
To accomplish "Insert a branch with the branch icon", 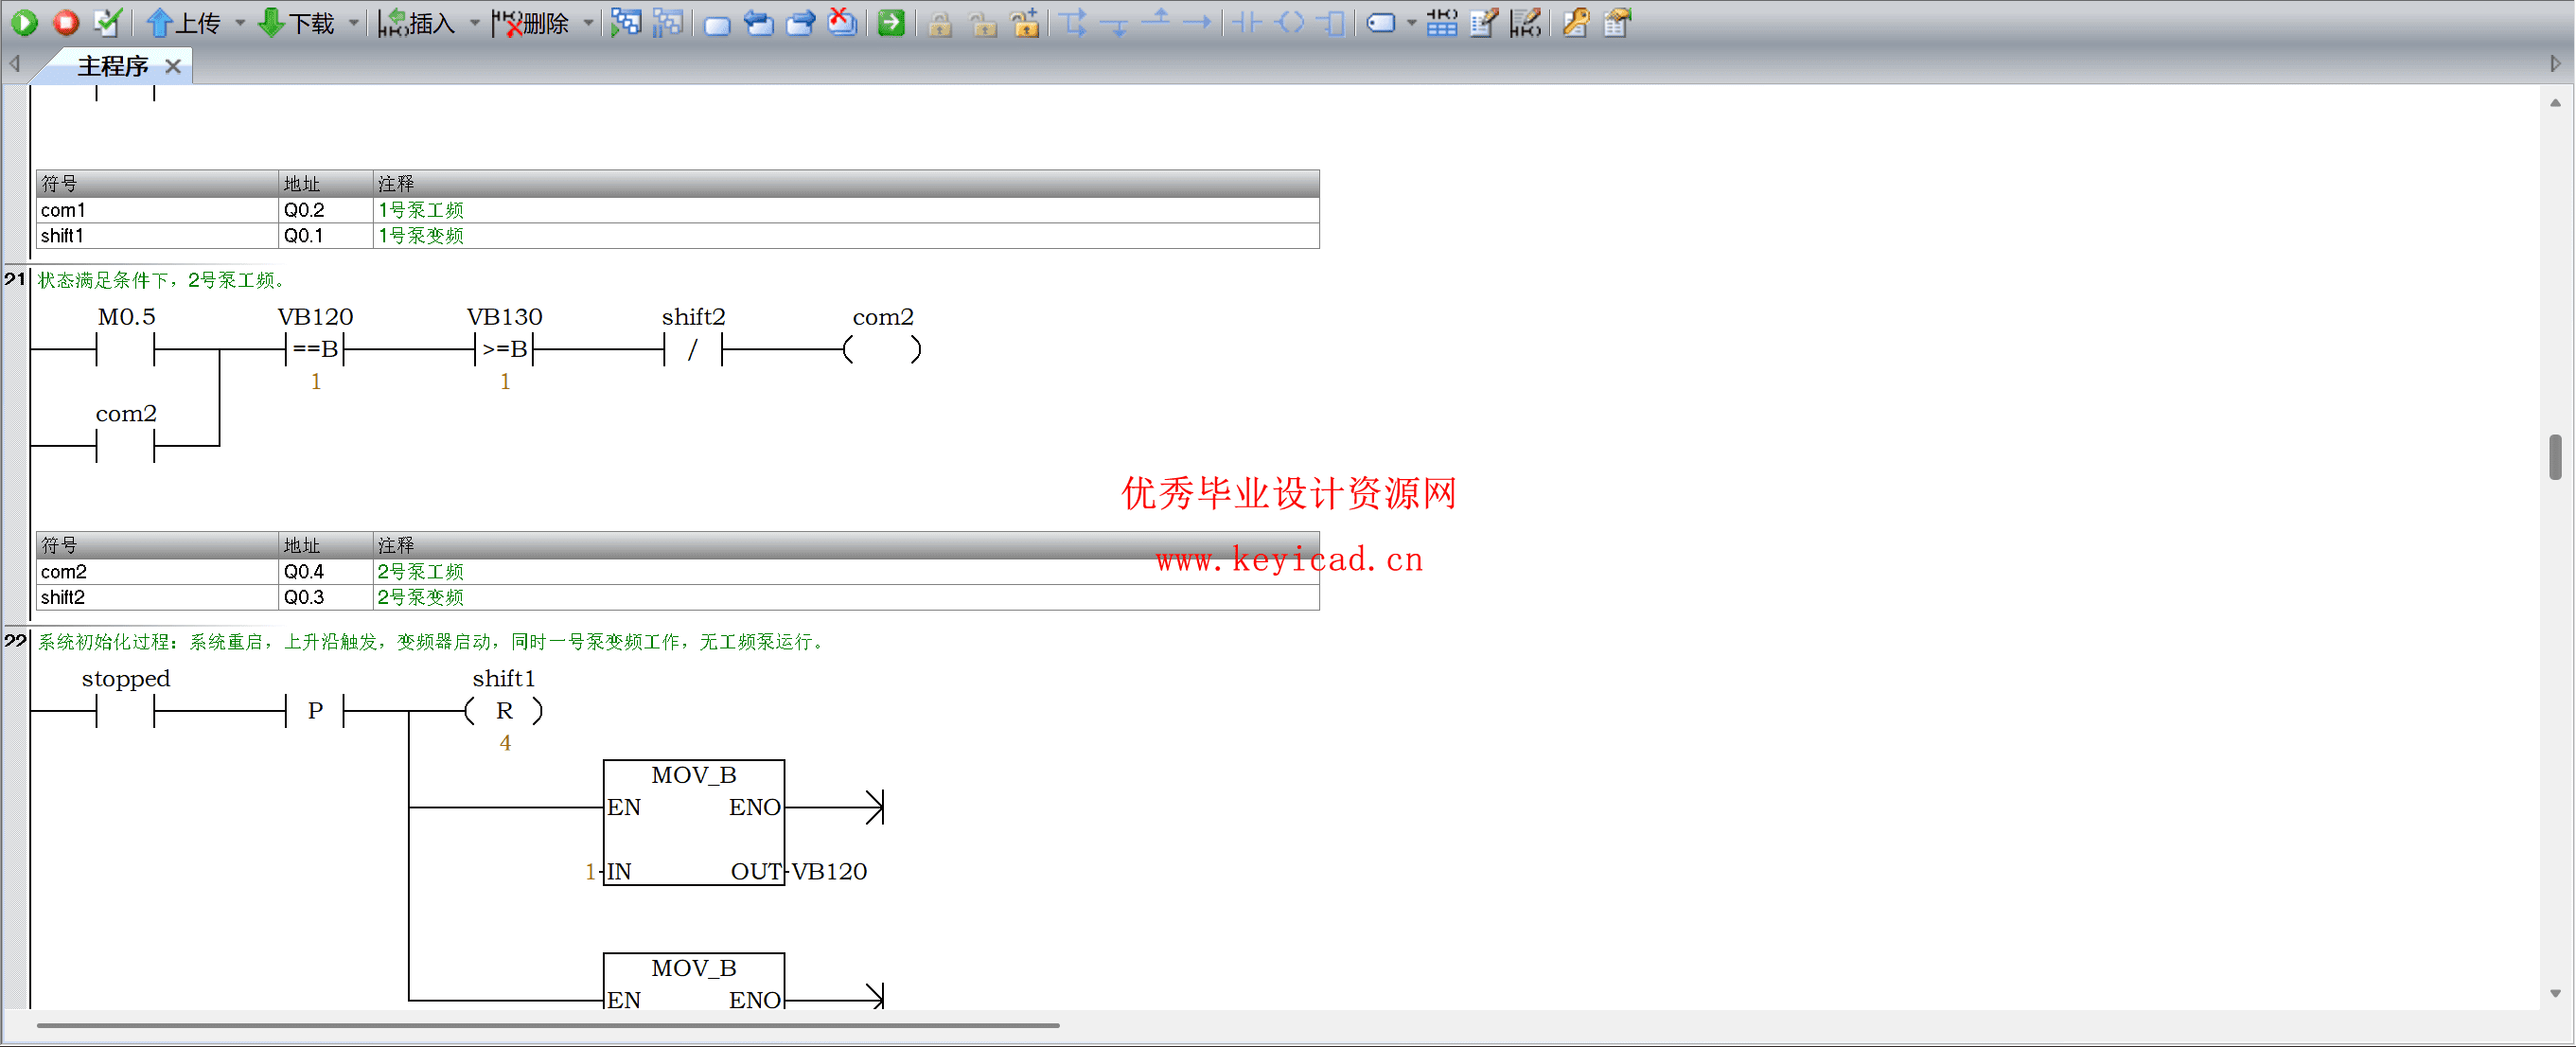I will (1074, 22).
